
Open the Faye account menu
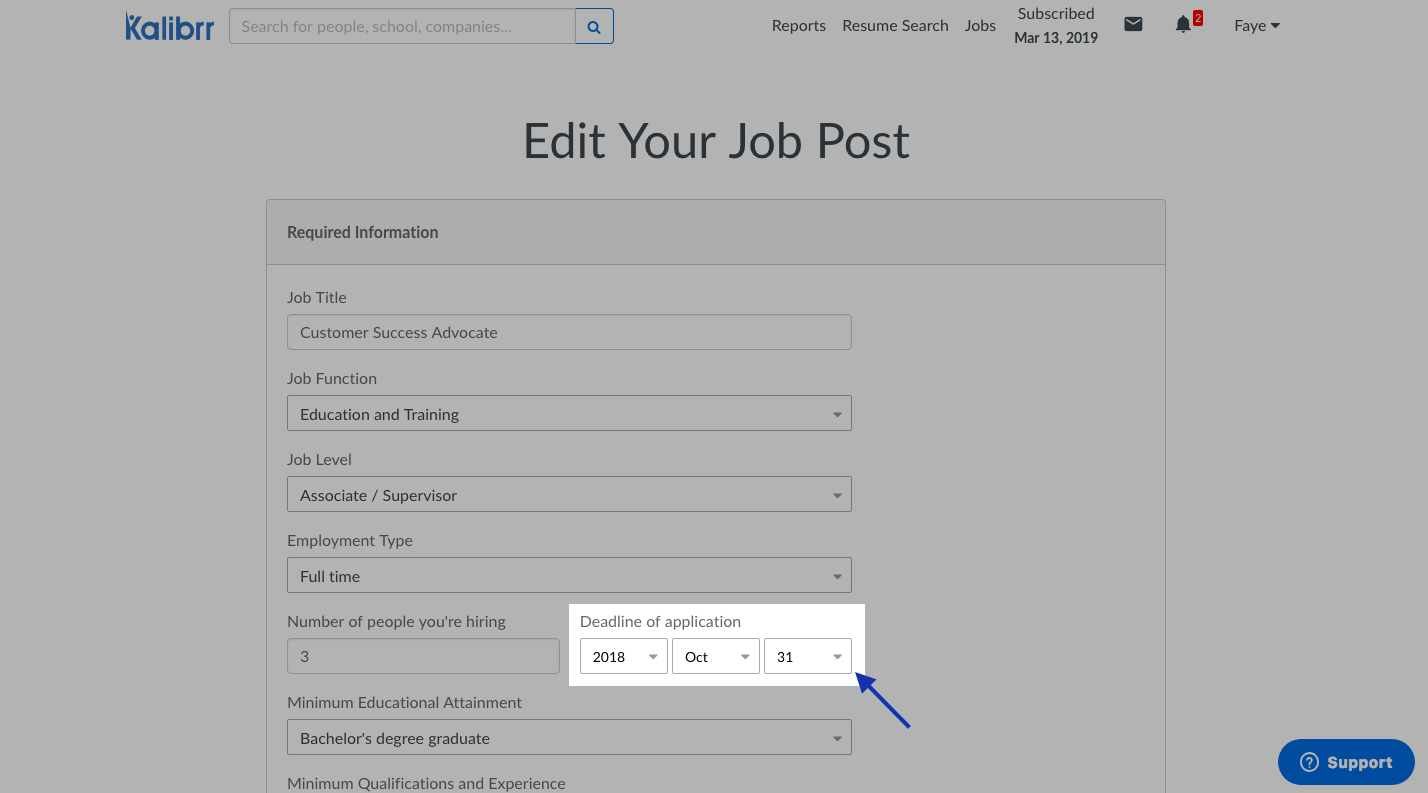tap(1257, 26)
